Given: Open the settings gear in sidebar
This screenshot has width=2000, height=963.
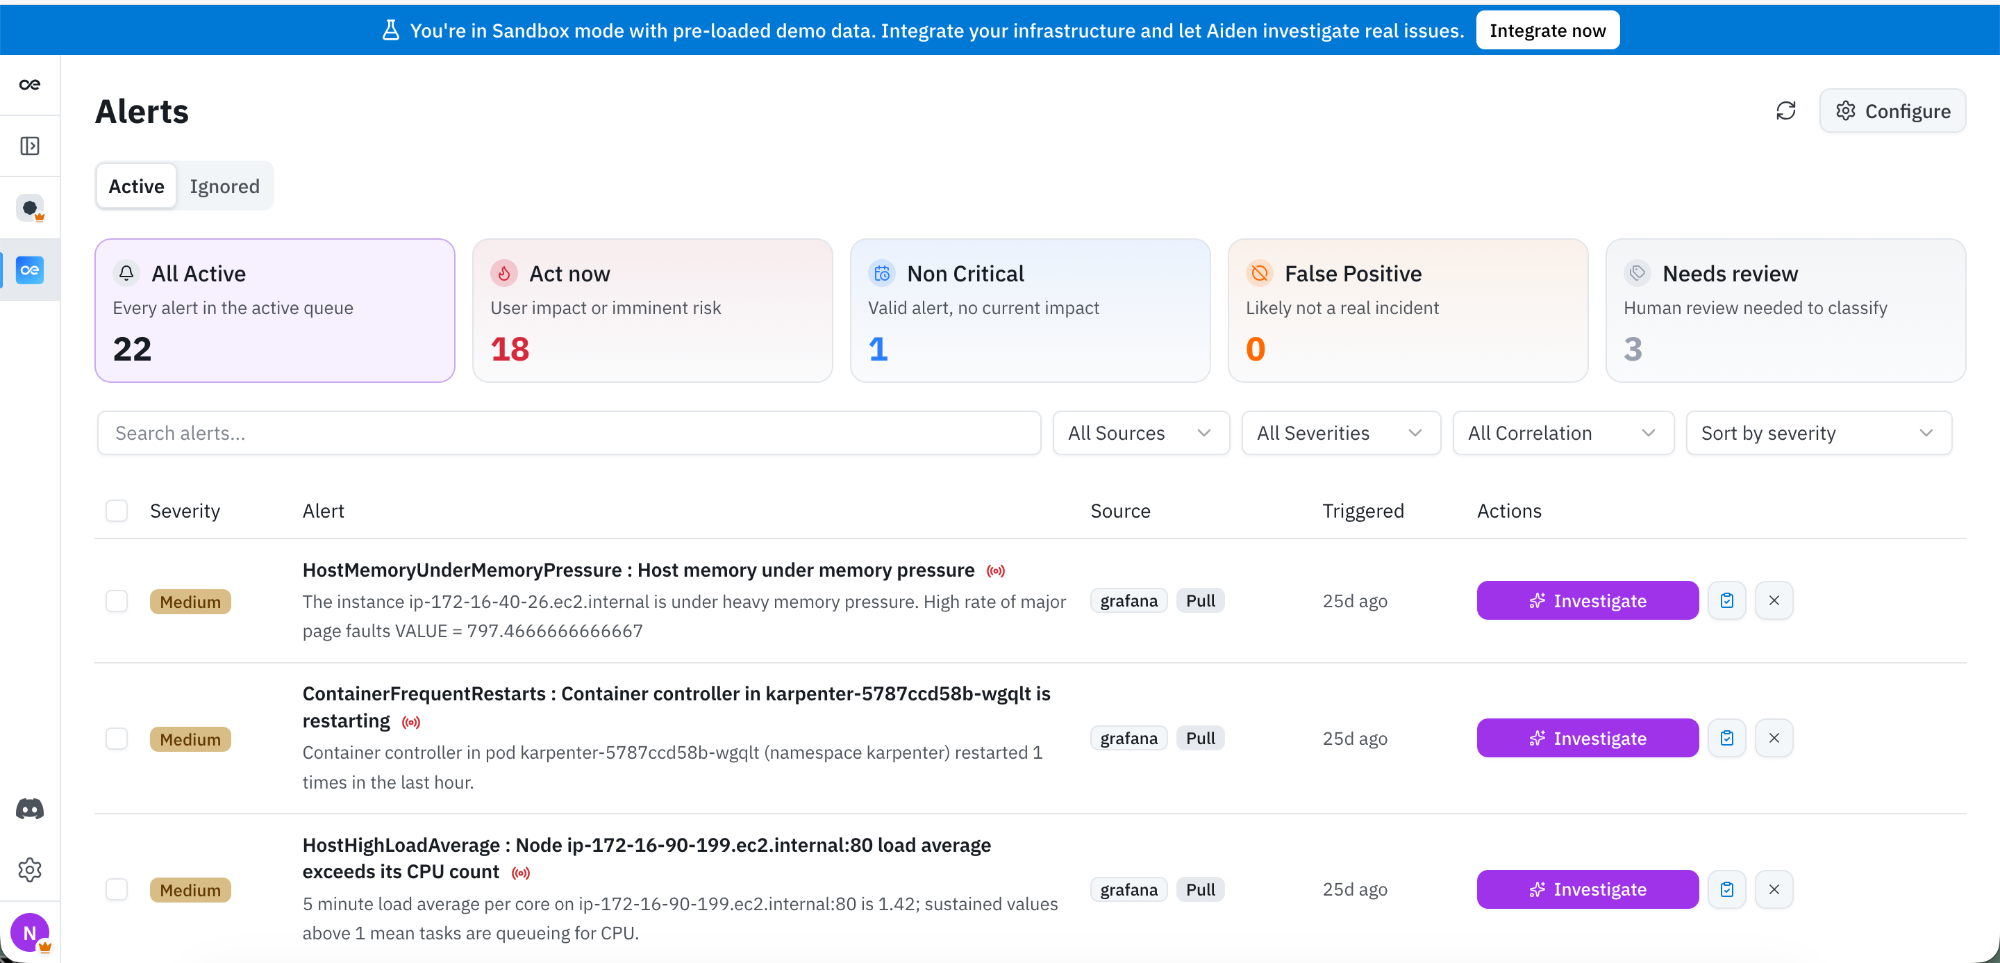Looking at the screenshot, I should (x=30, y=870).
